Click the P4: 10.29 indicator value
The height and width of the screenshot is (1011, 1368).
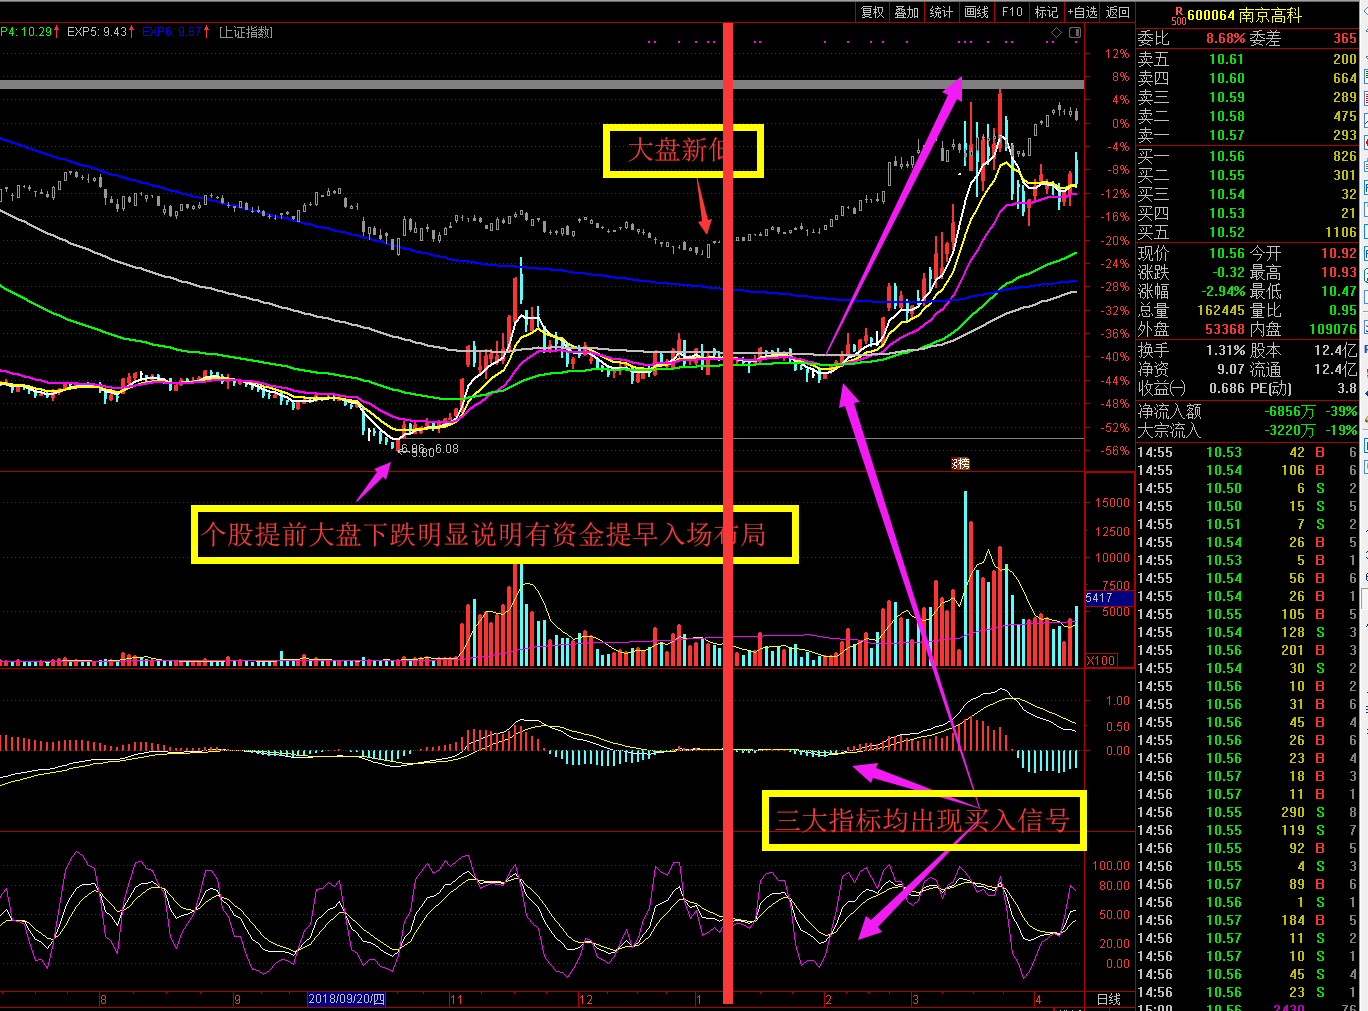pyautogui.click(x=30, y=32)
